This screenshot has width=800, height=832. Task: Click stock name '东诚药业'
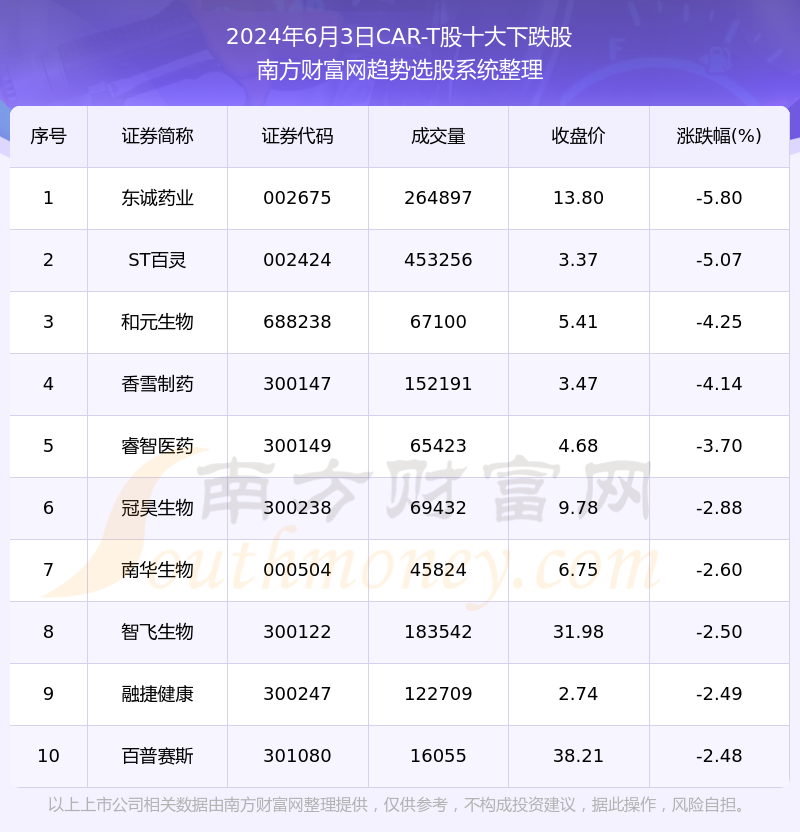click(158, 198)
